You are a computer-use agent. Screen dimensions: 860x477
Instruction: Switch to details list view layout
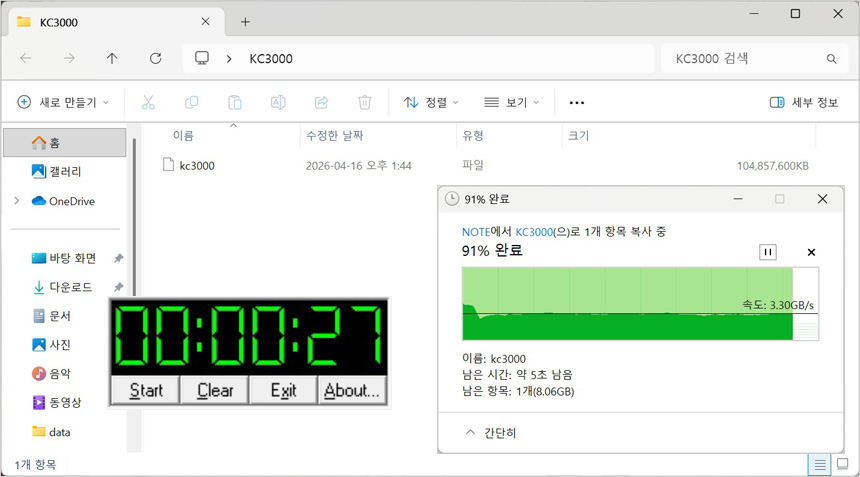click(x=820, y=465)
